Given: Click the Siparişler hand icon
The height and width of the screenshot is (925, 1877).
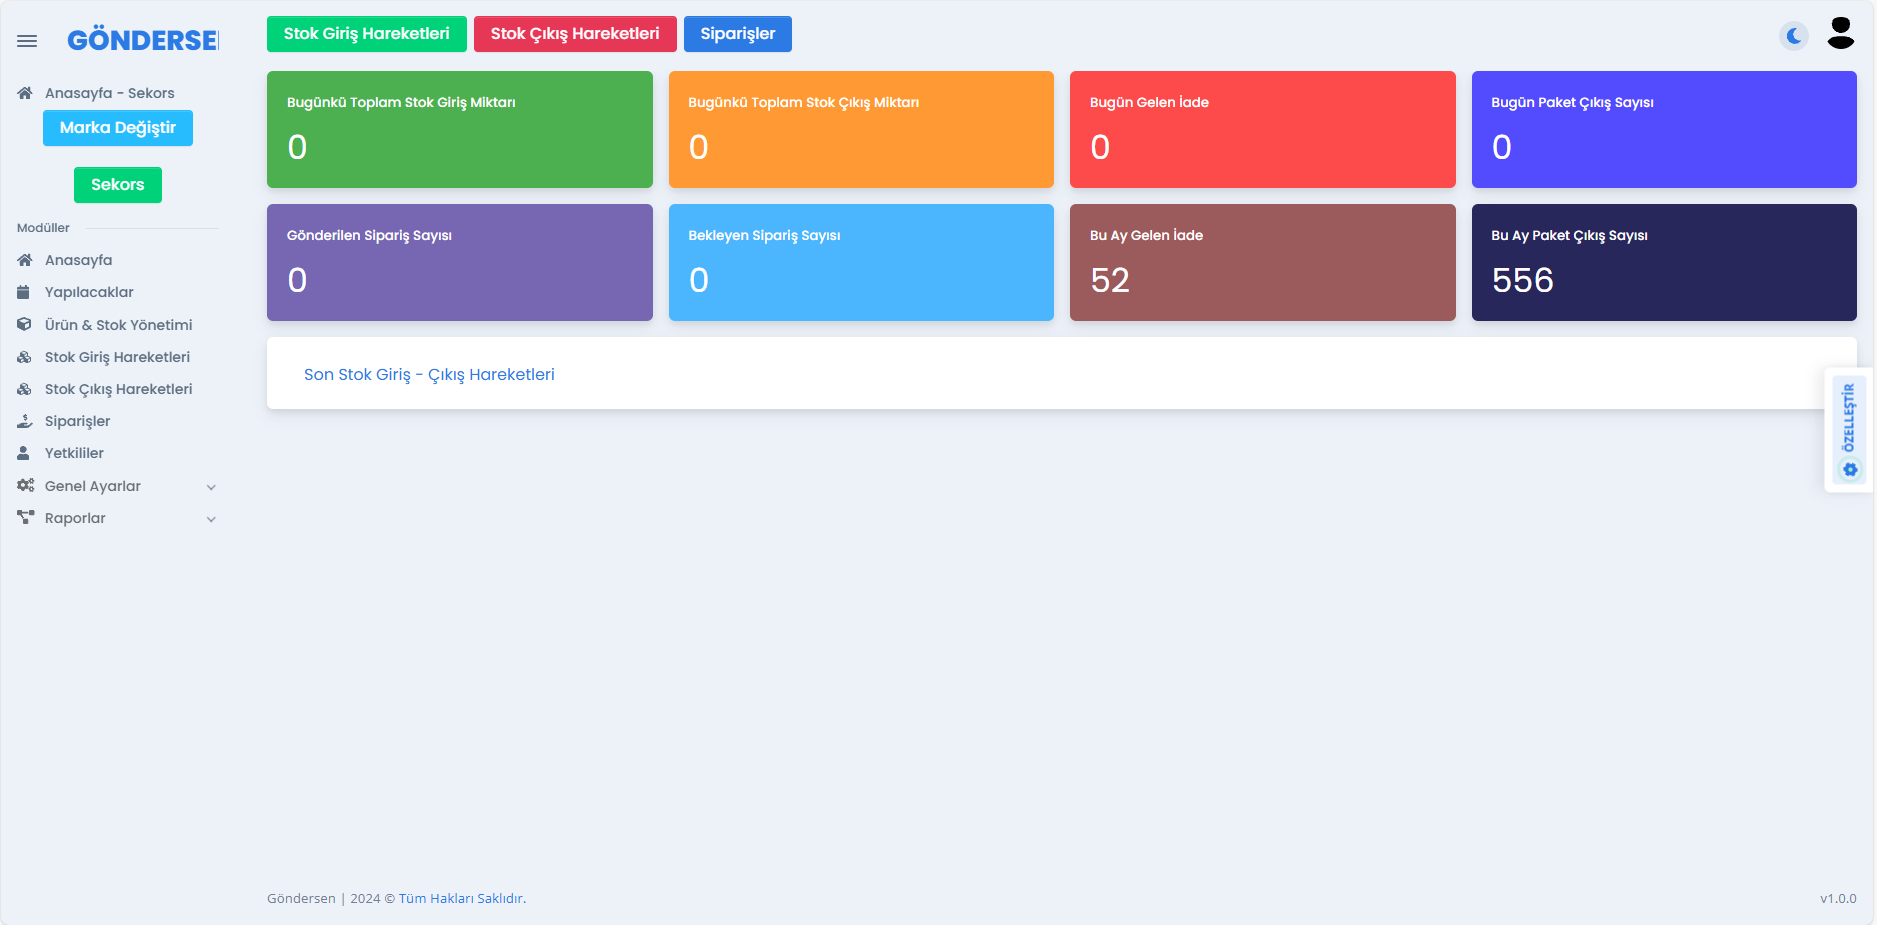Looking at the screenshot, I should pos(25,421).
